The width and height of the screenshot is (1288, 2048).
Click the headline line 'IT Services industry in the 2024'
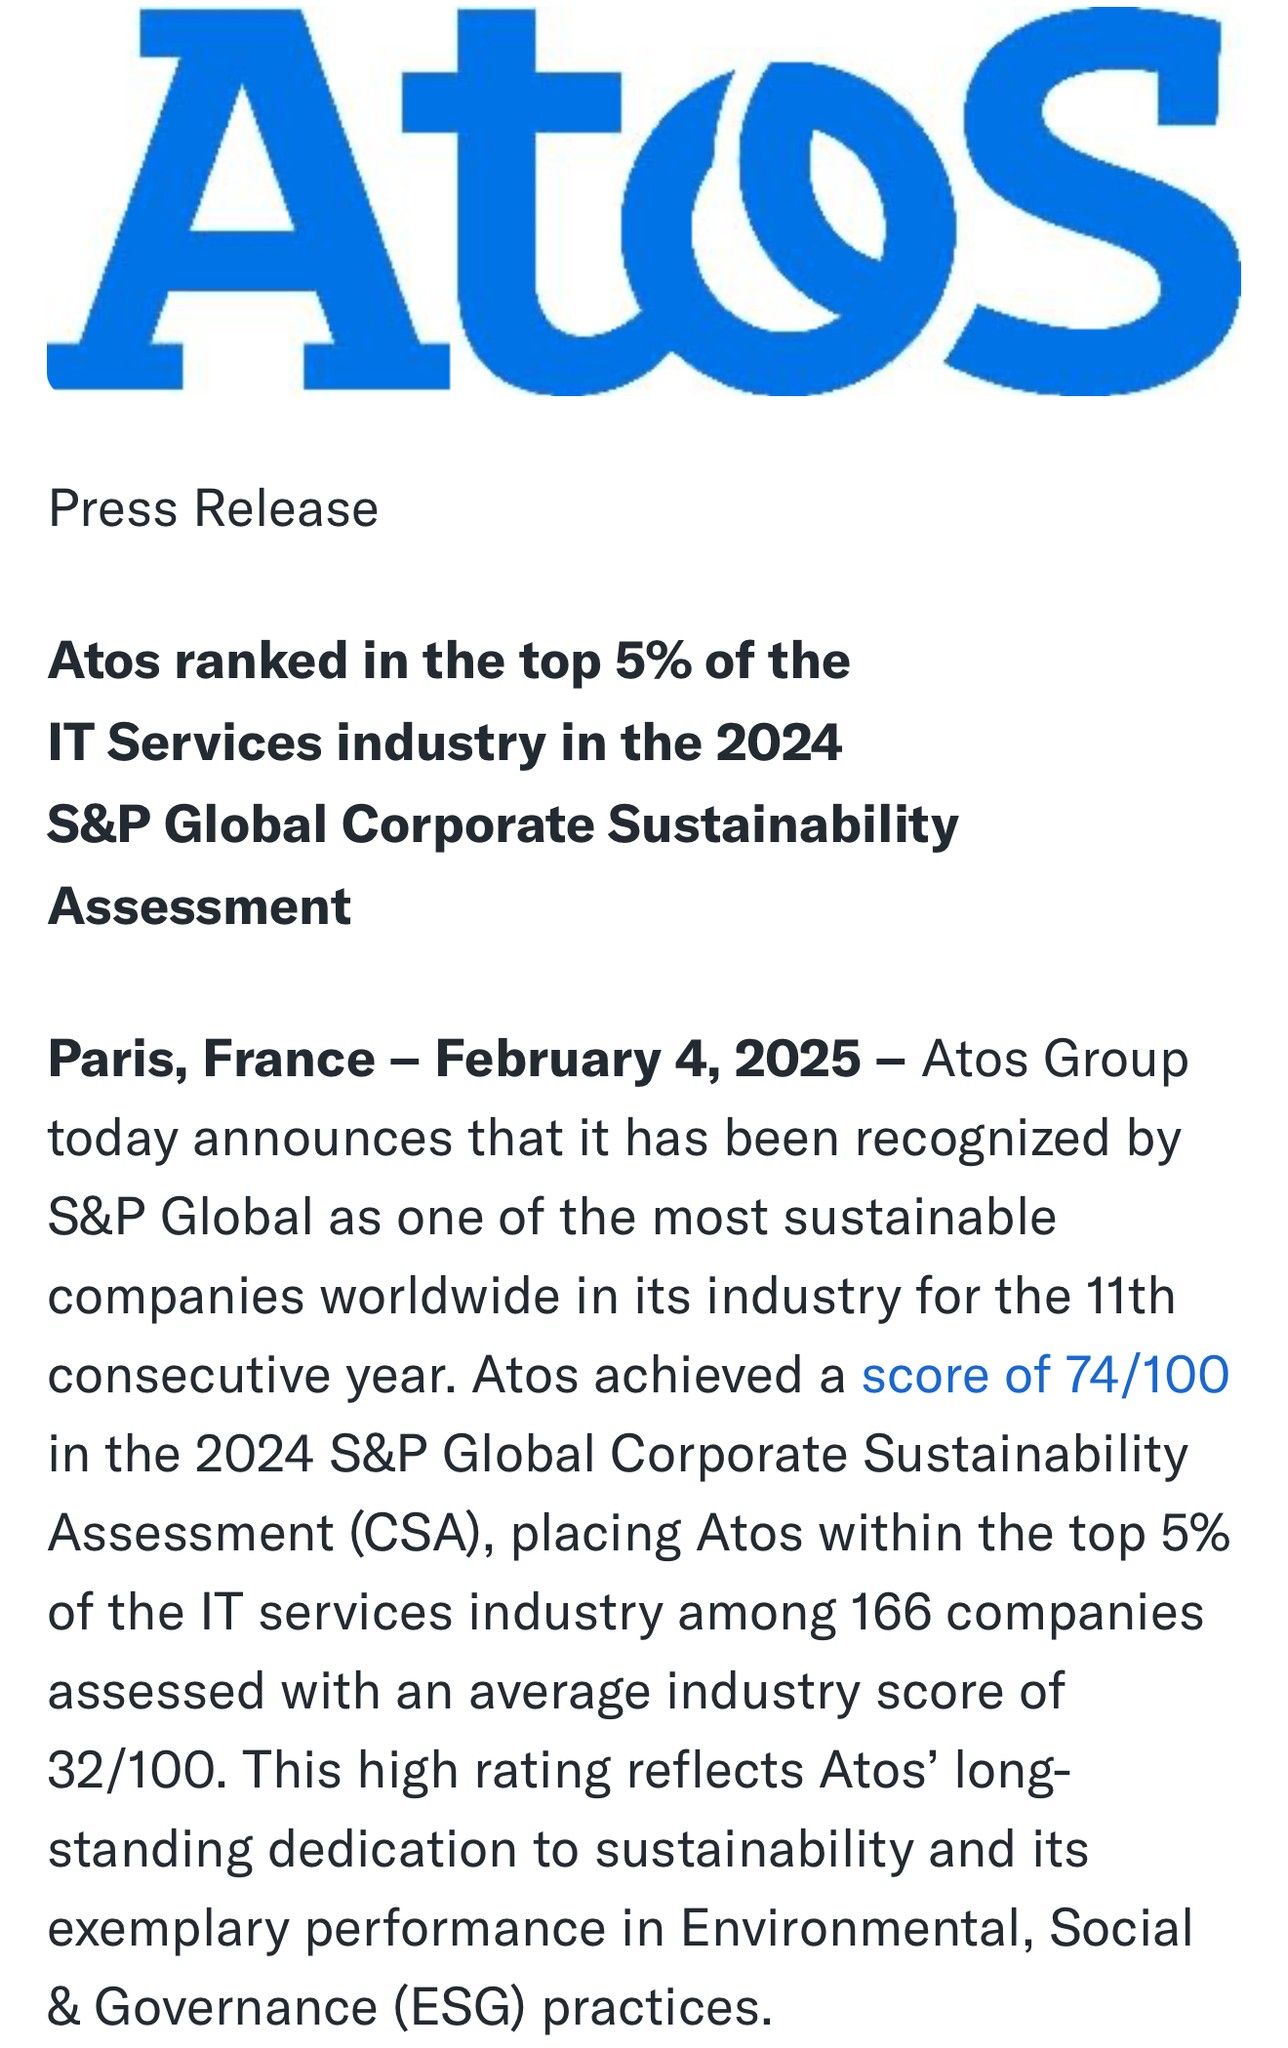click(x=445, y=743)
